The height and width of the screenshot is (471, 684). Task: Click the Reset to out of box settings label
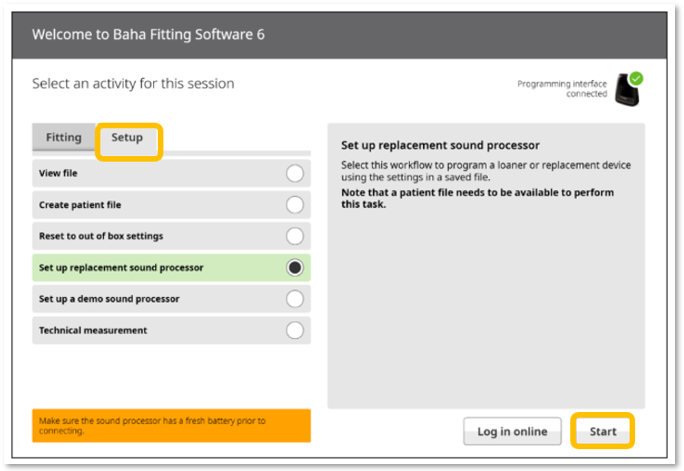tap(101, 236)
